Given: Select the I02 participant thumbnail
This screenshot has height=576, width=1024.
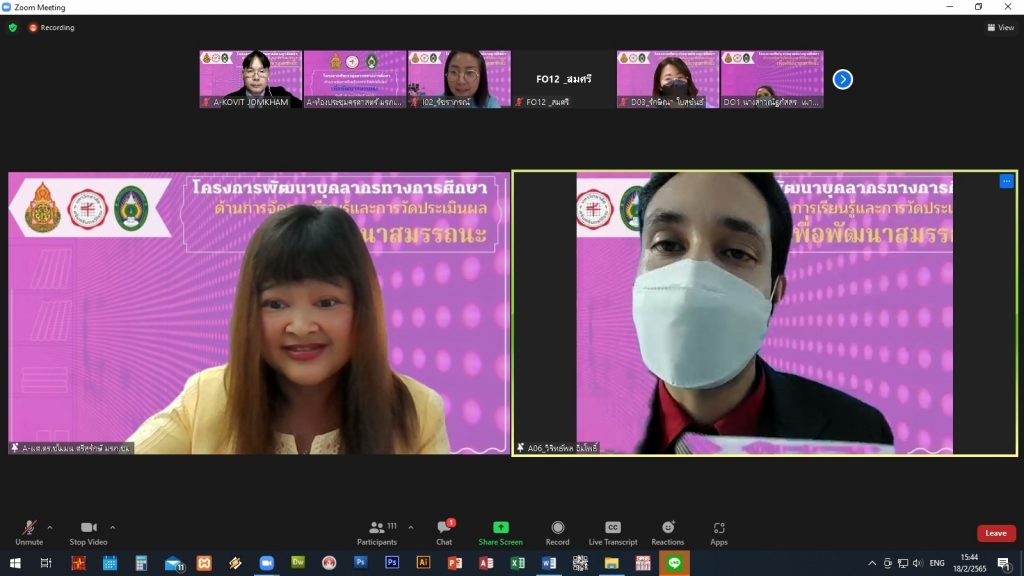Looking at the screenshot, I should [459, 79].
